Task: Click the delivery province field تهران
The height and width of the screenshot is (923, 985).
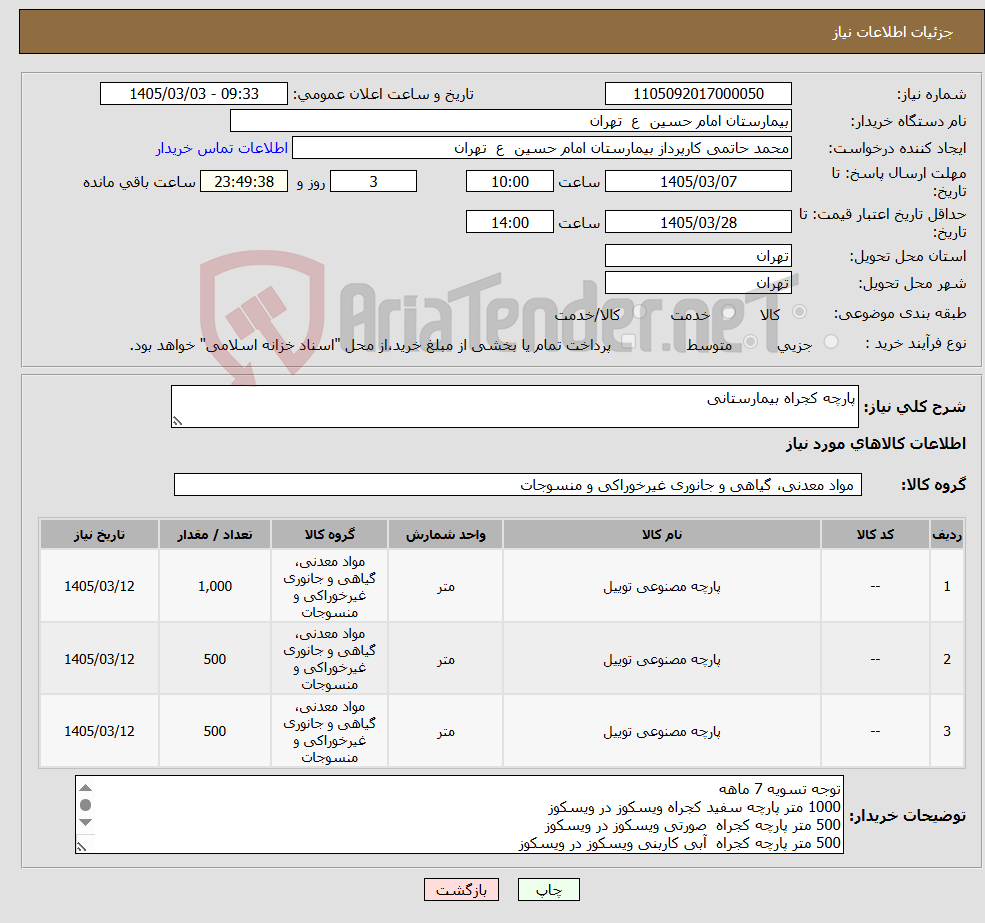Action: click(x=698, y=256)
